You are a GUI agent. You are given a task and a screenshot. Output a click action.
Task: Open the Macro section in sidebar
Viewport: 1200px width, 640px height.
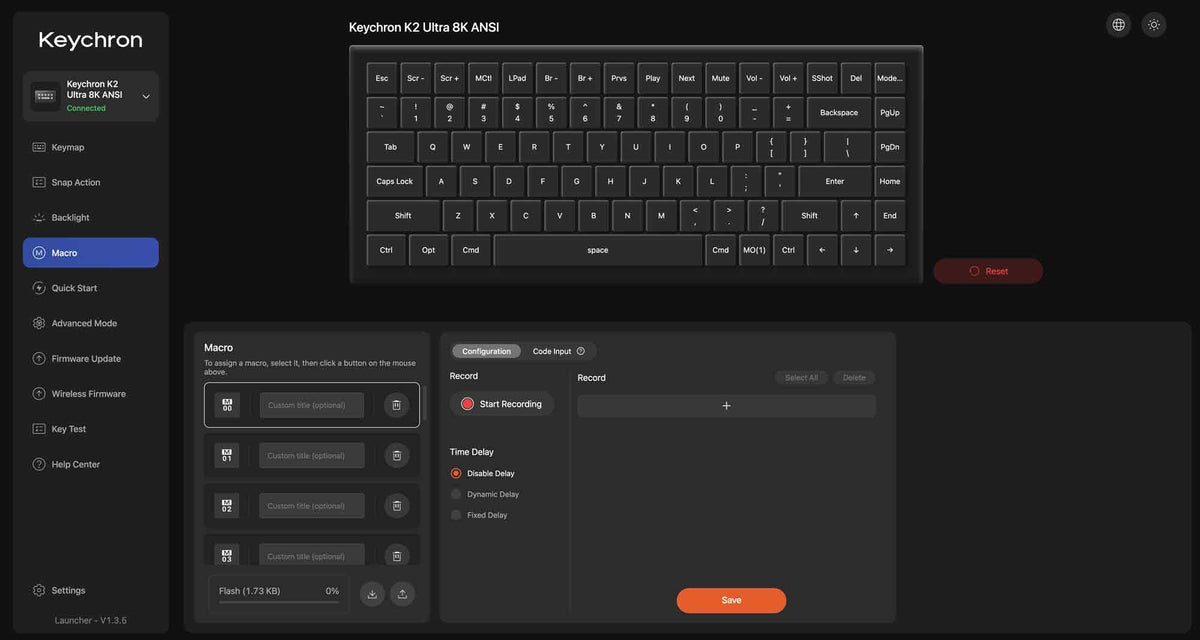91,253
